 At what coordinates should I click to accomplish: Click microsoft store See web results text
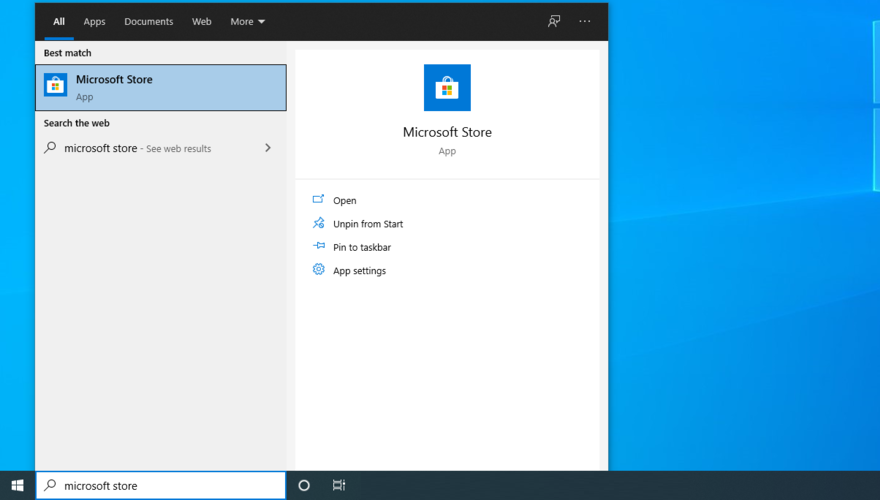[x=137, y=148]
